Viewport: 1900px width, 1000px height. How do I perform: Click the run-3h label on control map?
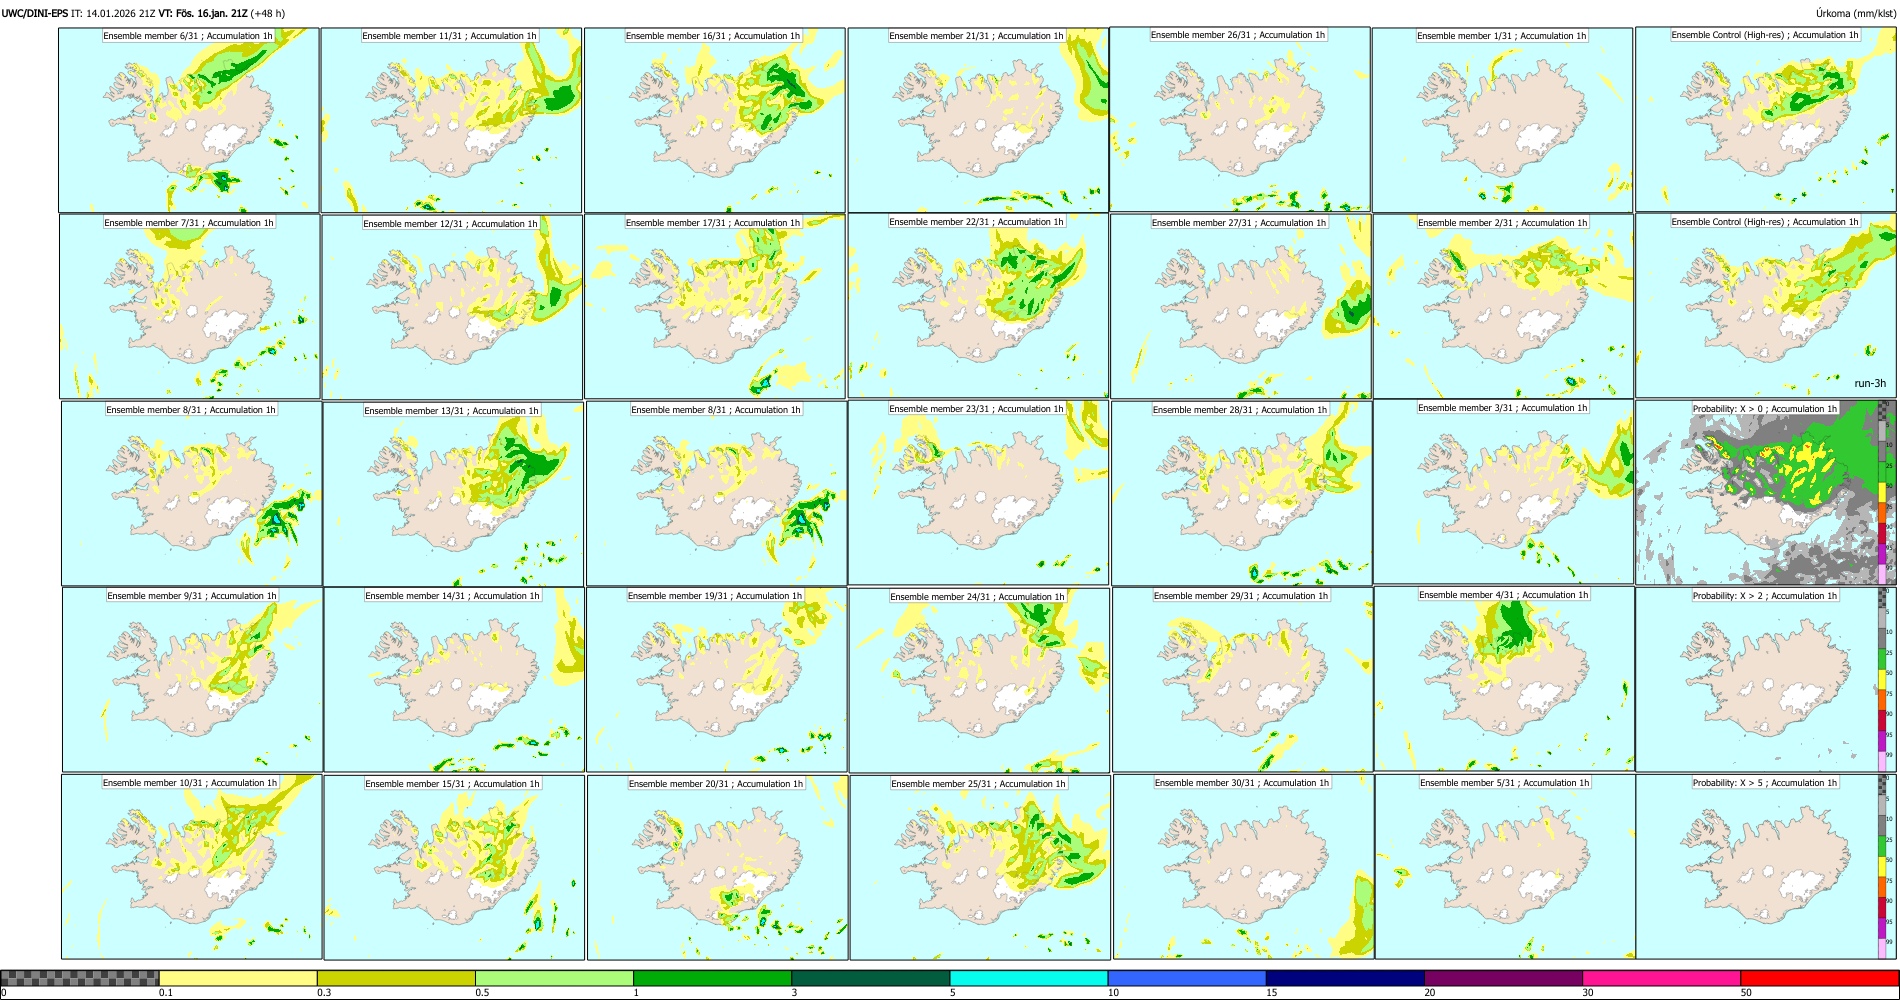tap(1869, 384)
